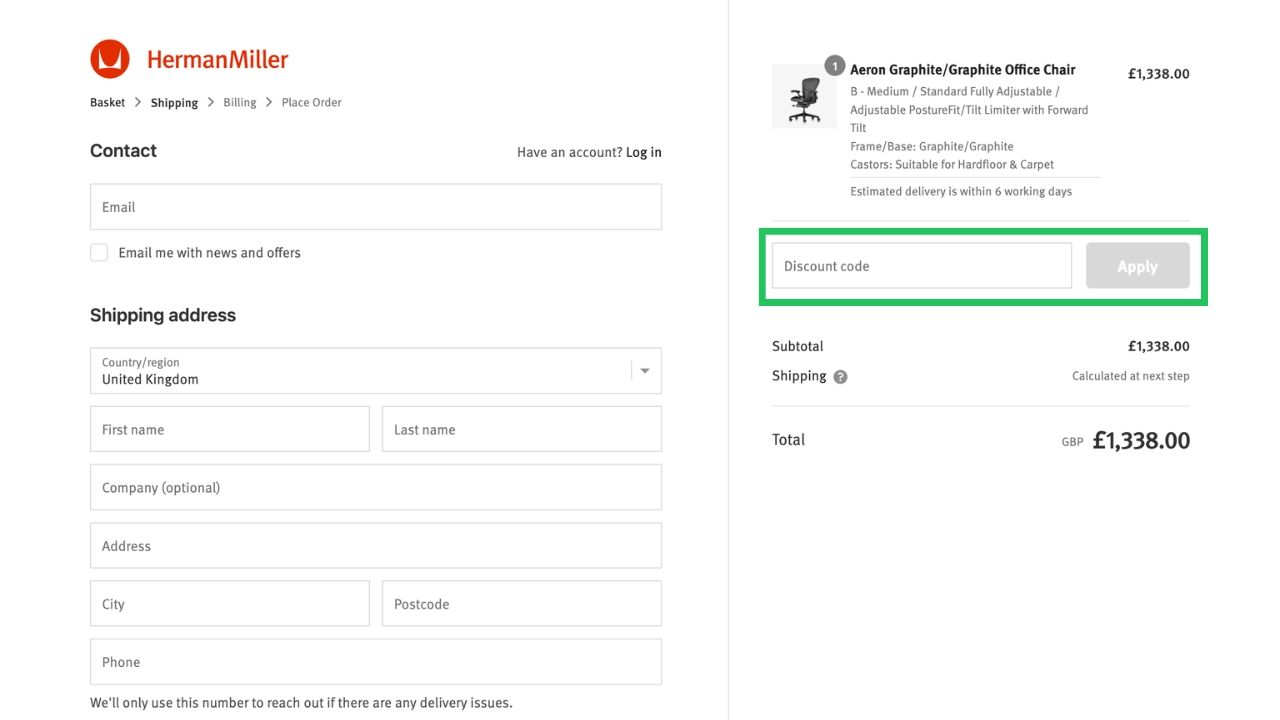Click the shipping help question mark icon
The height and width of the screenshot is (720, 1280).
[x=840, y=377]
